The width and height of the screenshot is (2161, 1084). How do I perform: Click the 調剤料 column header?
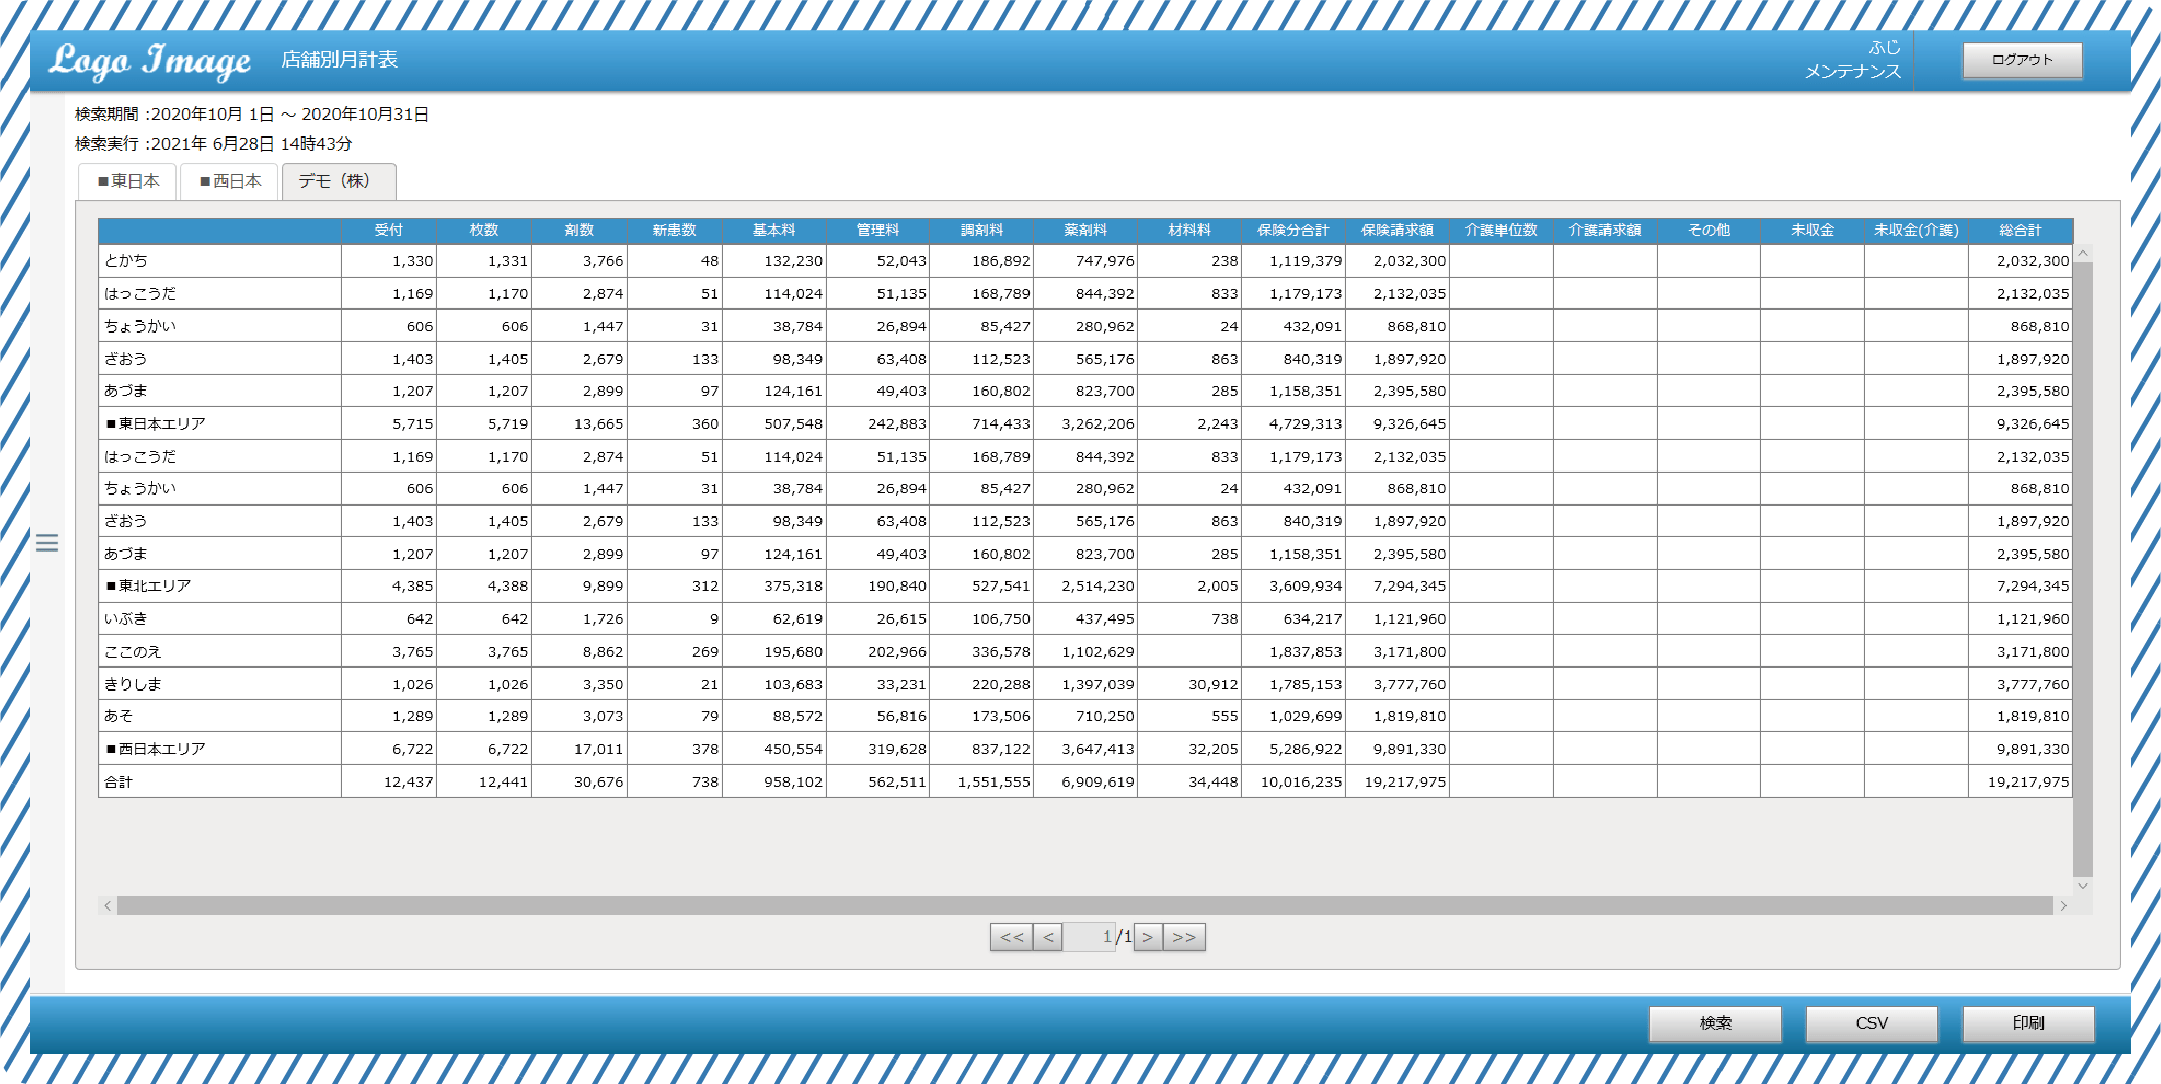[982, 230]
